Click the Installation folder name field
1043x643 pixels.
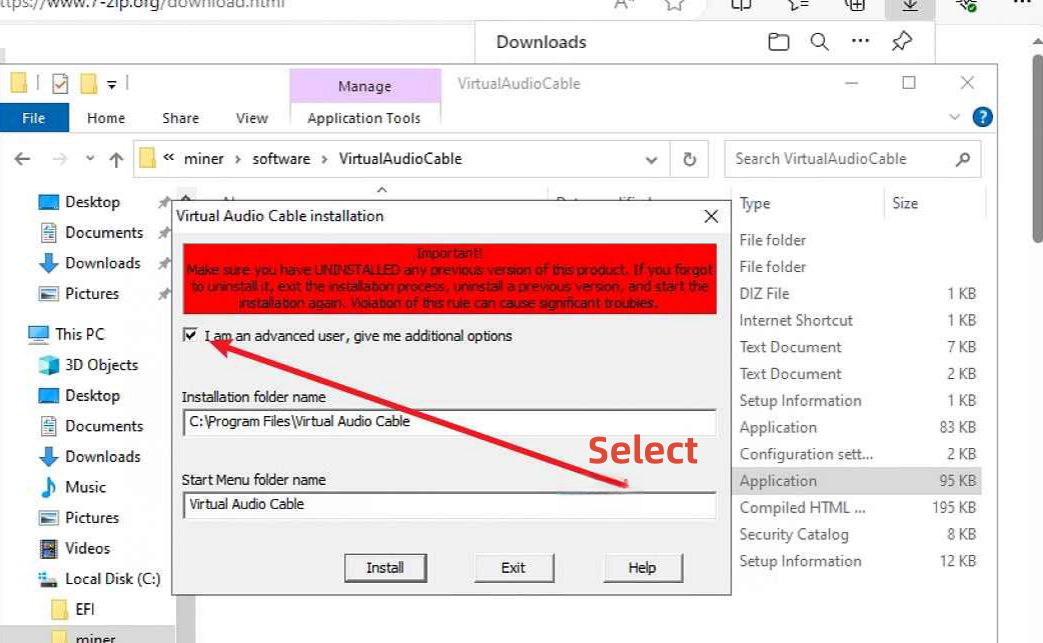449,422
